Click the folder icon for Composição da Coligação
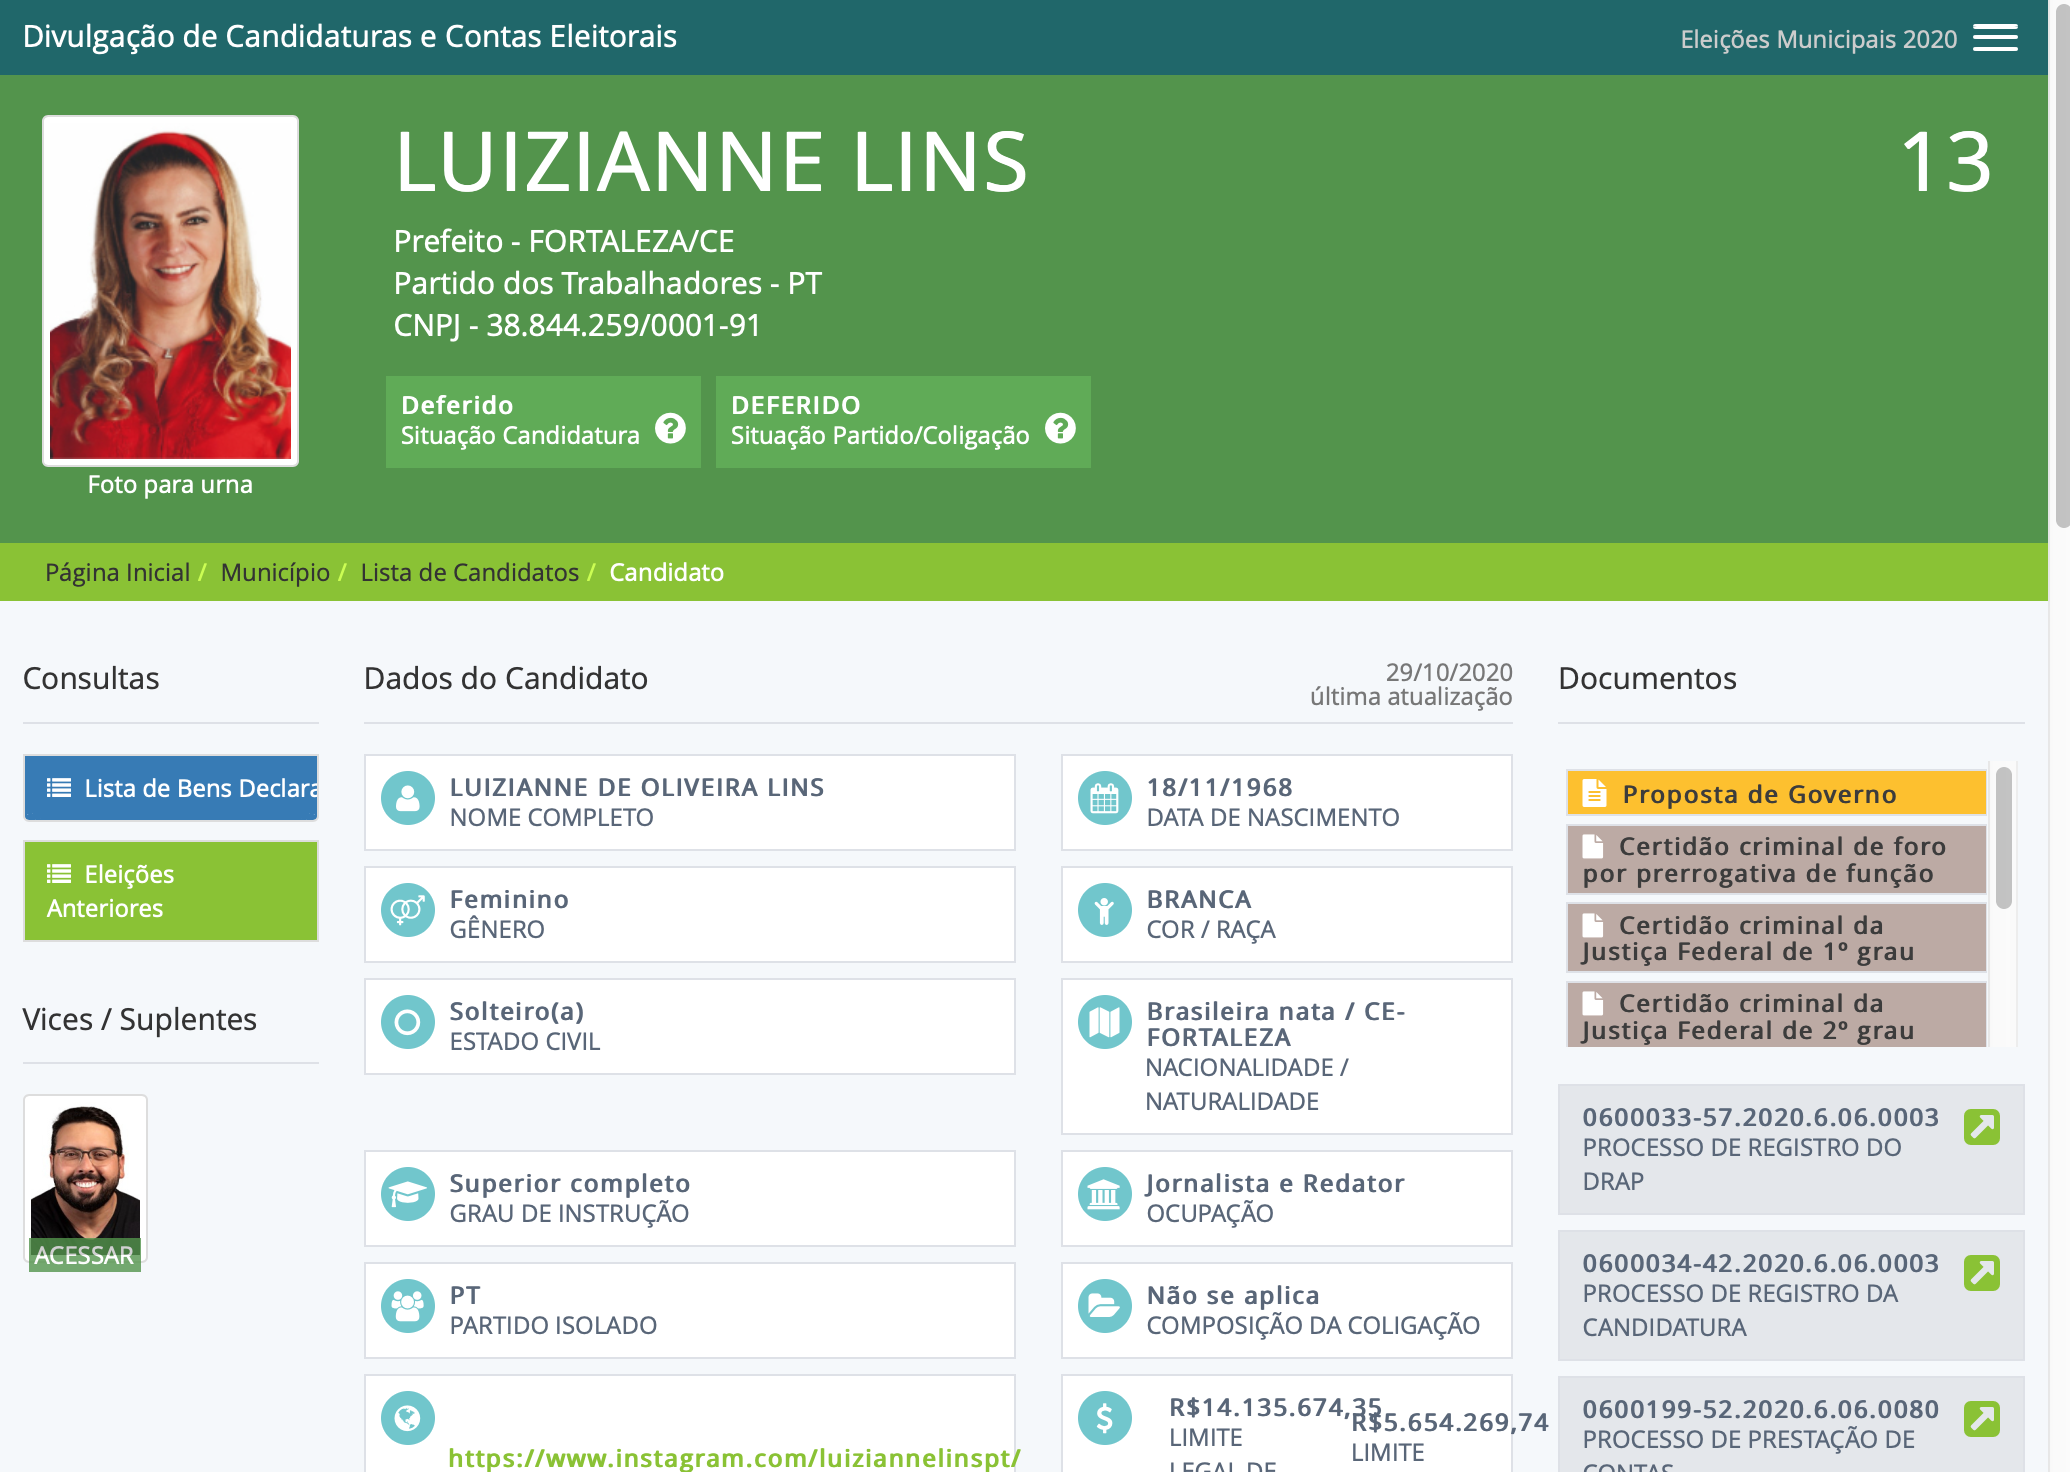This screenshot has width=2070, height=1472. [x=1105, y=1307]
